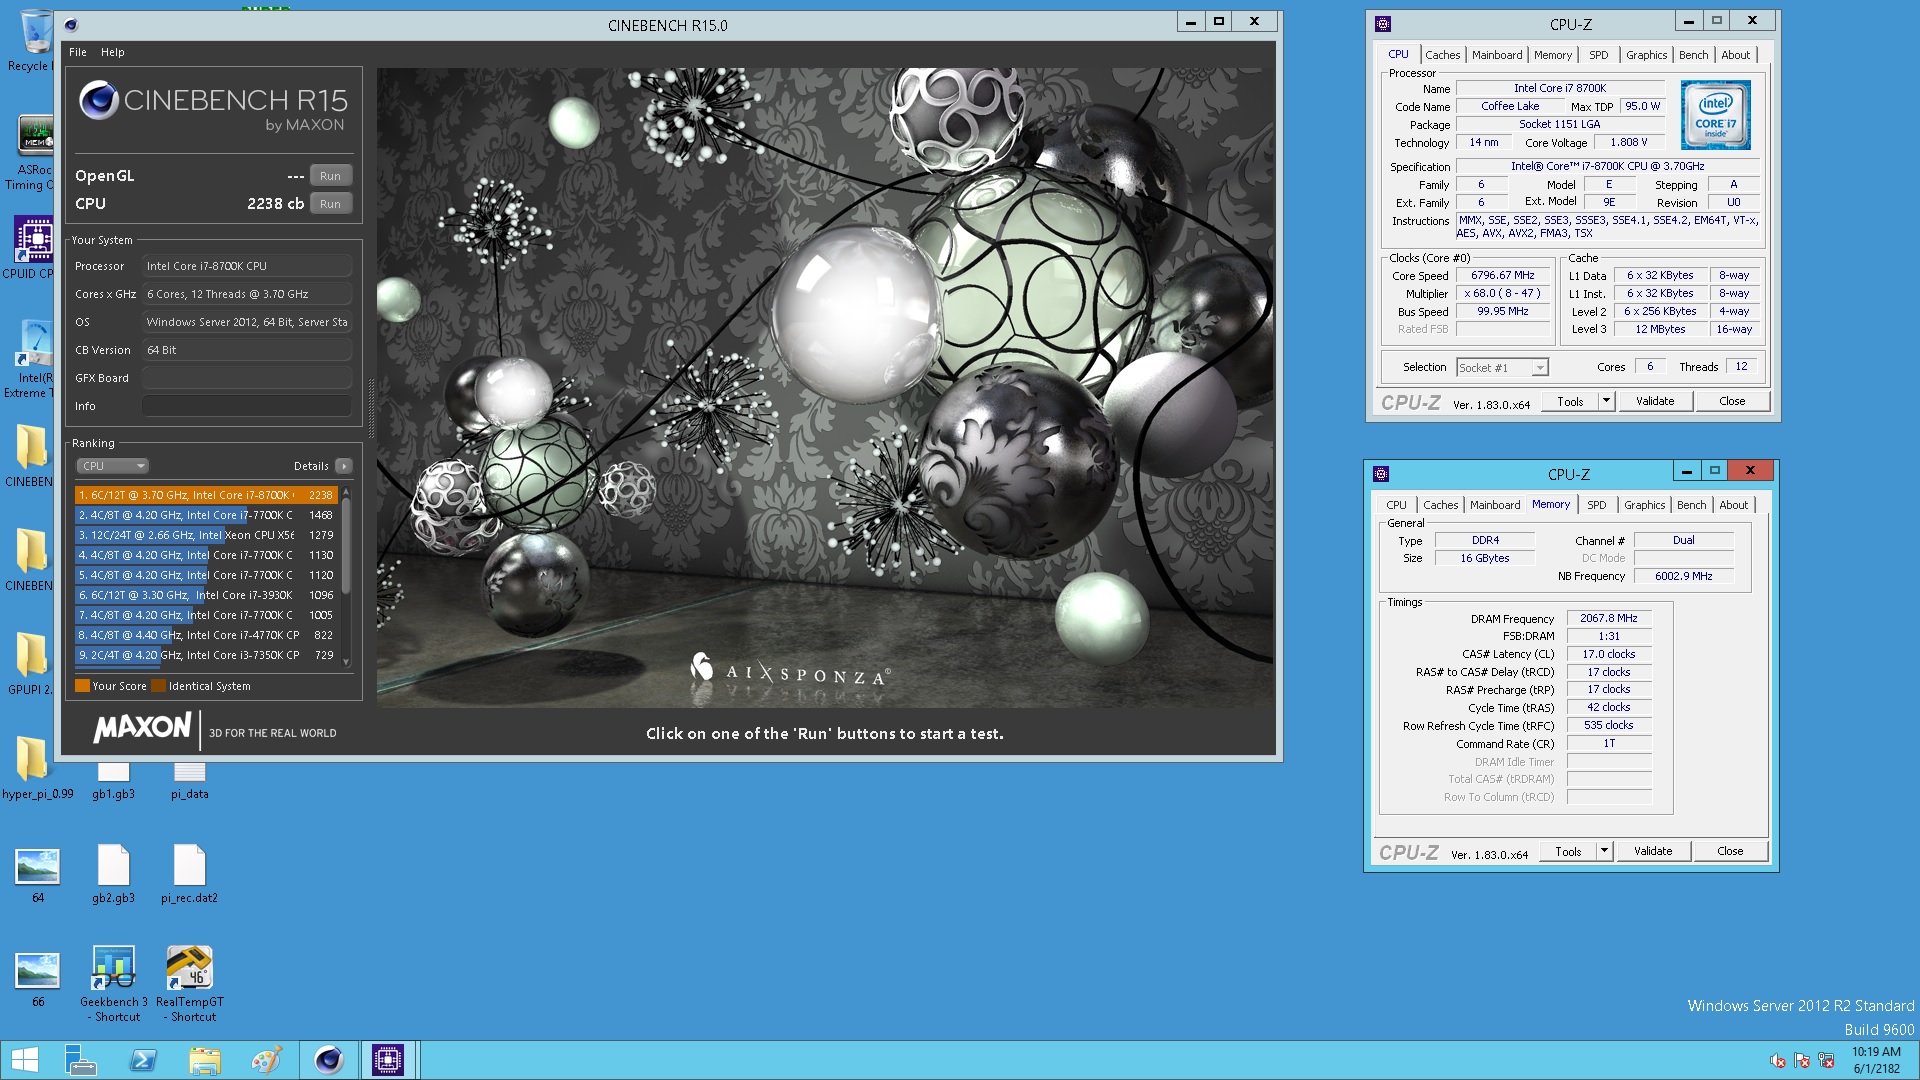This screenshot has width=1920, height=1080.
Task: Switch to SPD tab in top CPU-Z
Action: coord(1599,55)
